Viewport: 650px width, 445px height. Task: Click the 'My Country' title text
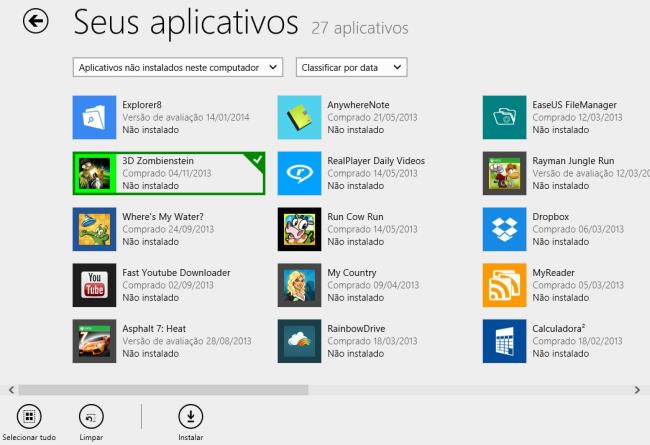(x=352, y=273)
